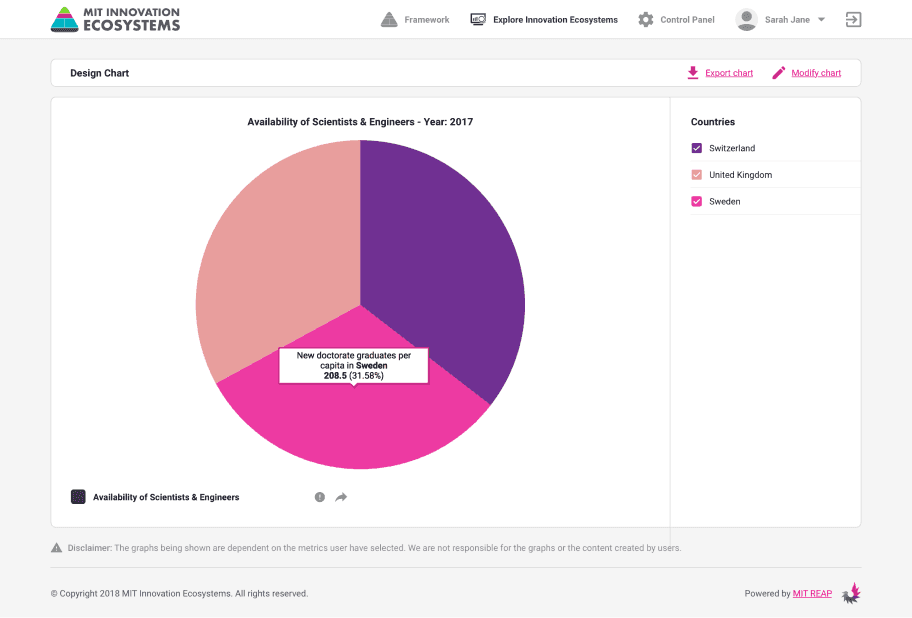This screenshot has height=618, width=912.
Task: Open the Framework menu item
Action: click(427, 20)
